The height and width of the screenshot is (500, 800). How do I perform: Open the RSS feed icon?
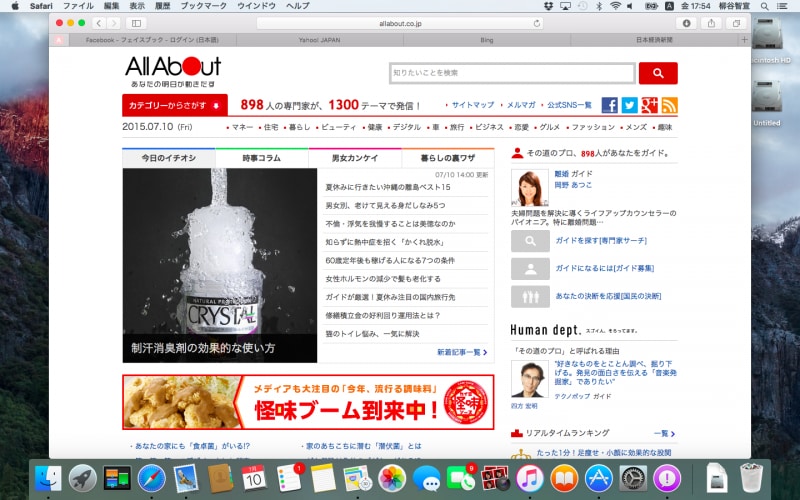click(669, 105)
